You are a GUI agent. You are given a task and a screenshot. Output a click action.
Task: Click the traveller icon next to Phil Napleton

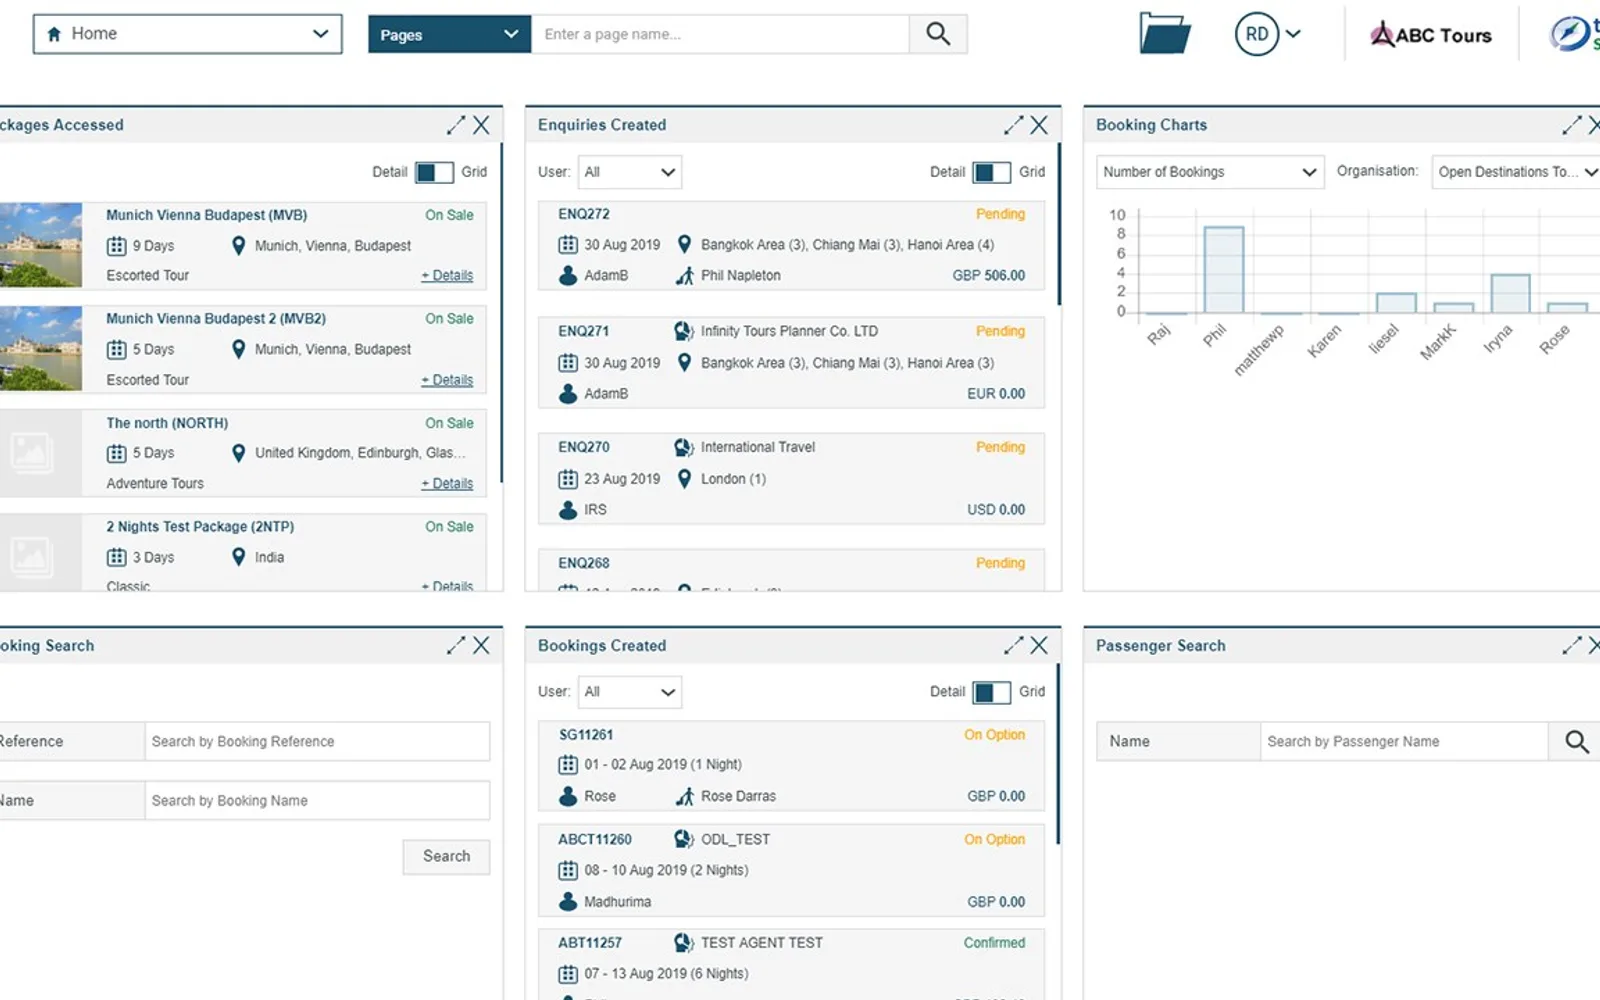click(684, 275)
